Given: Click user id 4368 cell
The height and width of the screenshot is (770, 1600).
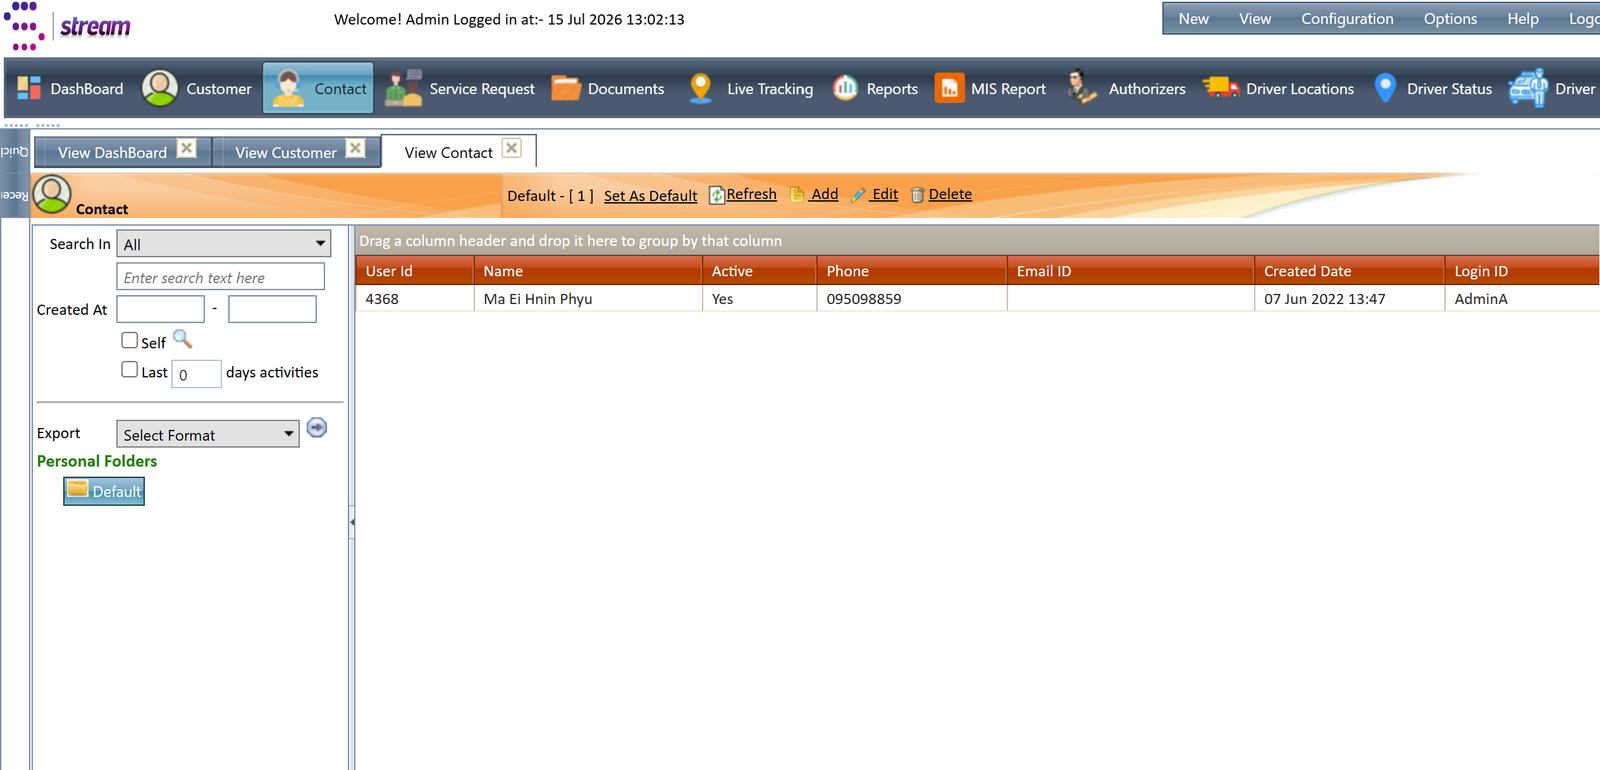Looking at the screenshot, I should 414,299.
